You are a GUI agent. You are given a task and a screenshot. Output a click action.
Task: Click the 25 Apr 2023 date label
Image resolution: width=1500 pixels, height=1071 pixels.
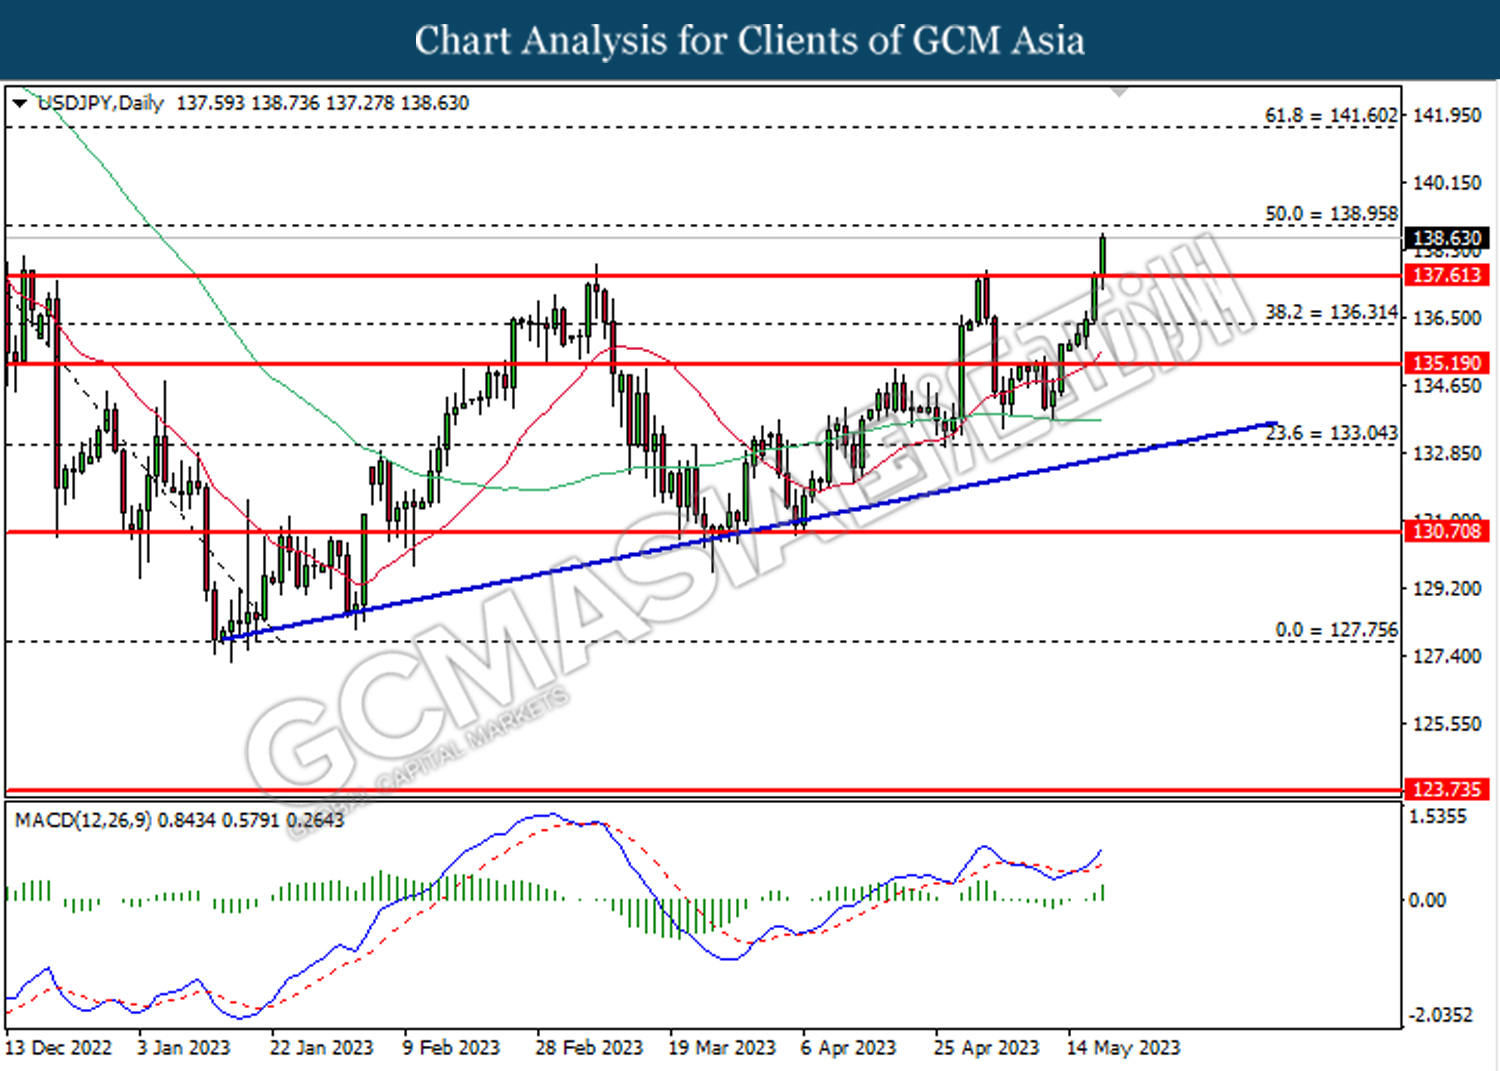point(987,1048)
